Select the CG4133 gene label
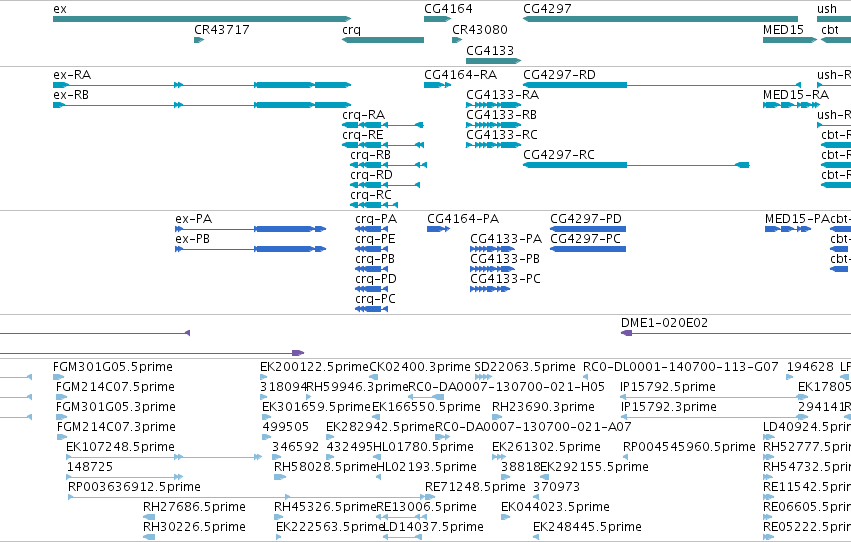Image resolution: width=851 pixels, height=542 pixels. [x=490, y=50]
